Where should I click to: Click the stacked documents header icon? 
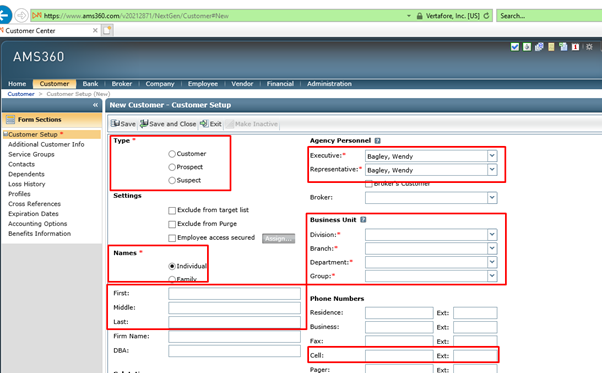[539, 47]
